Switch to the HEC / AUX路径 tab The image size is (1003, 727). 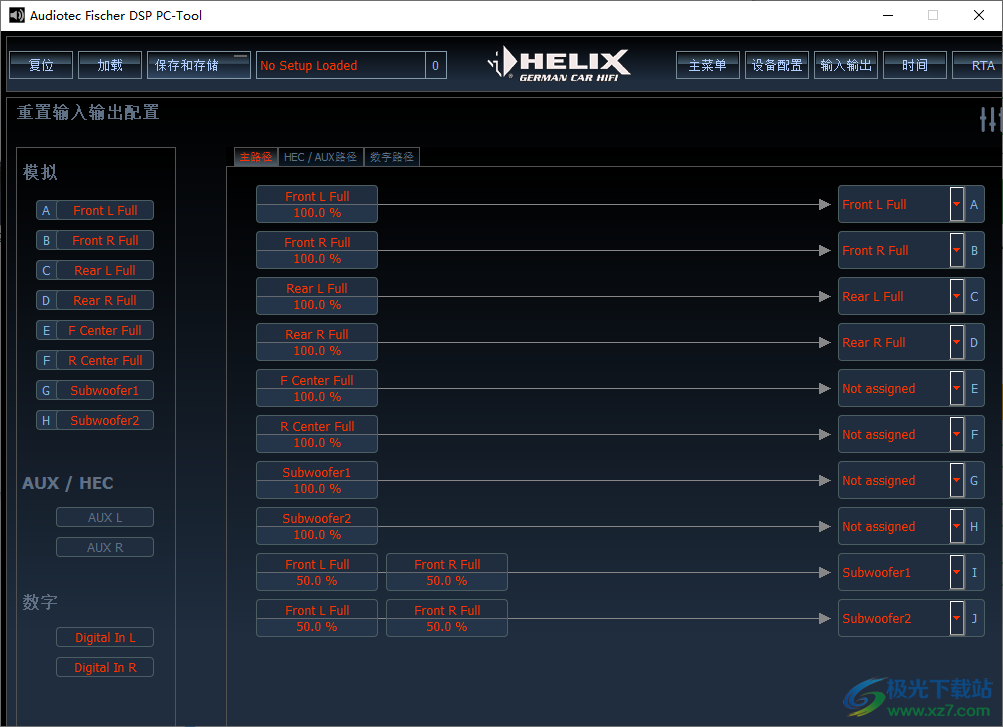(320, 157)
